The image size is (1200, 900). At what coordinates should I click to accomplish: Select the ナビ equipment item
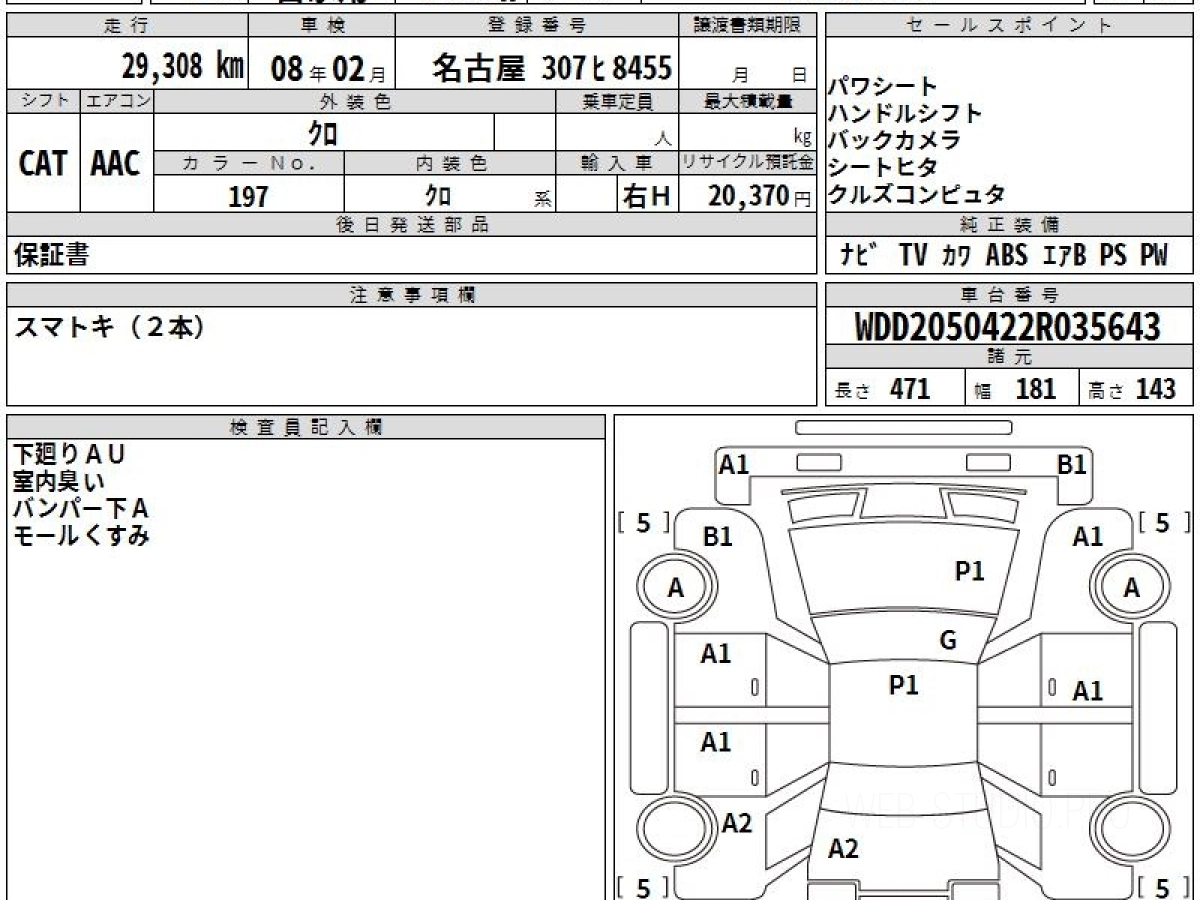tap(860, 256)
